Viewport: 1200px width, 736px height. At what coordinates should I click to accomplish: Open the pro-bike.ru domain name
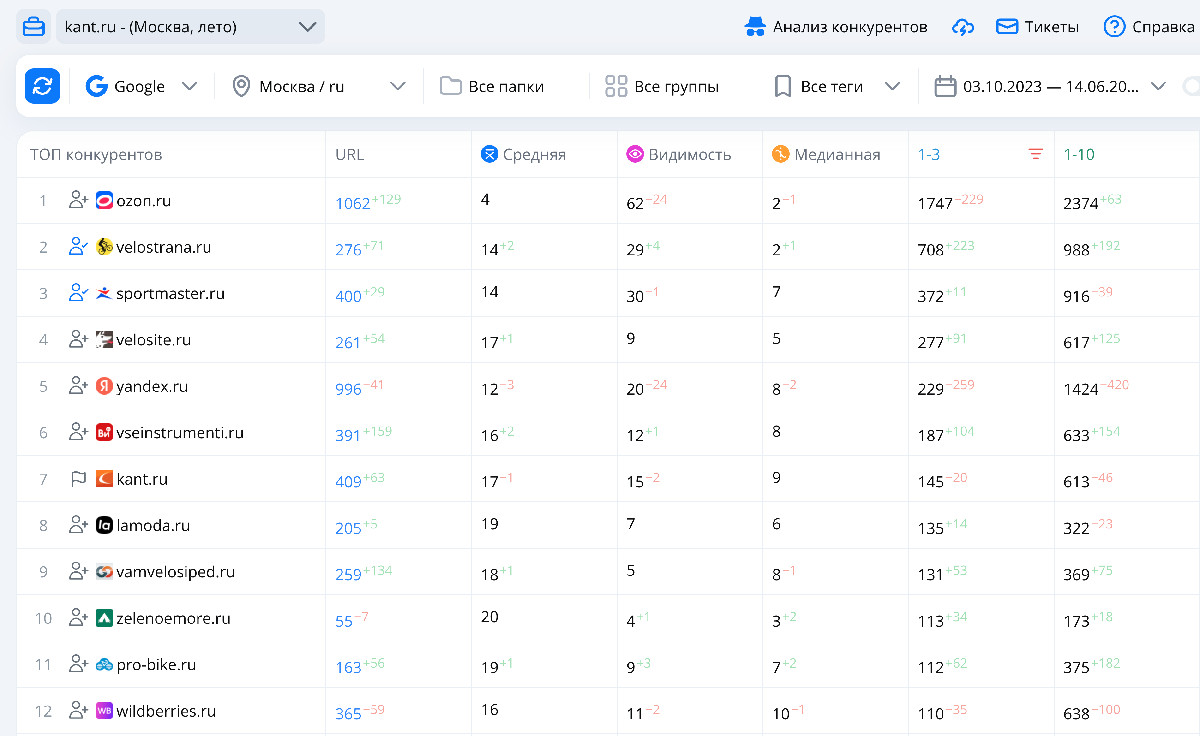click(156, 665)
